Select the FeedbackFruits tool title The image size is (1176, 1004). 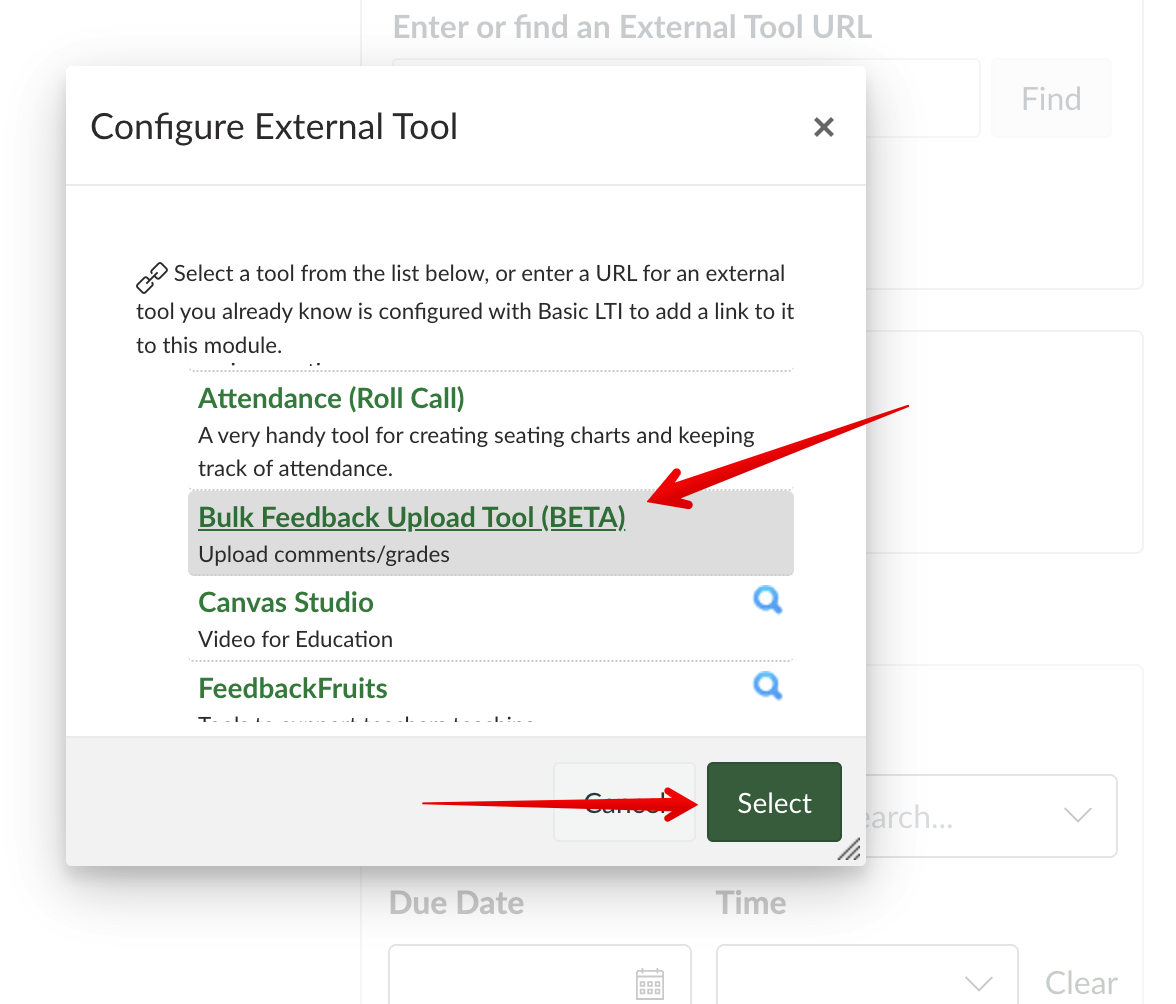point(293,688)
